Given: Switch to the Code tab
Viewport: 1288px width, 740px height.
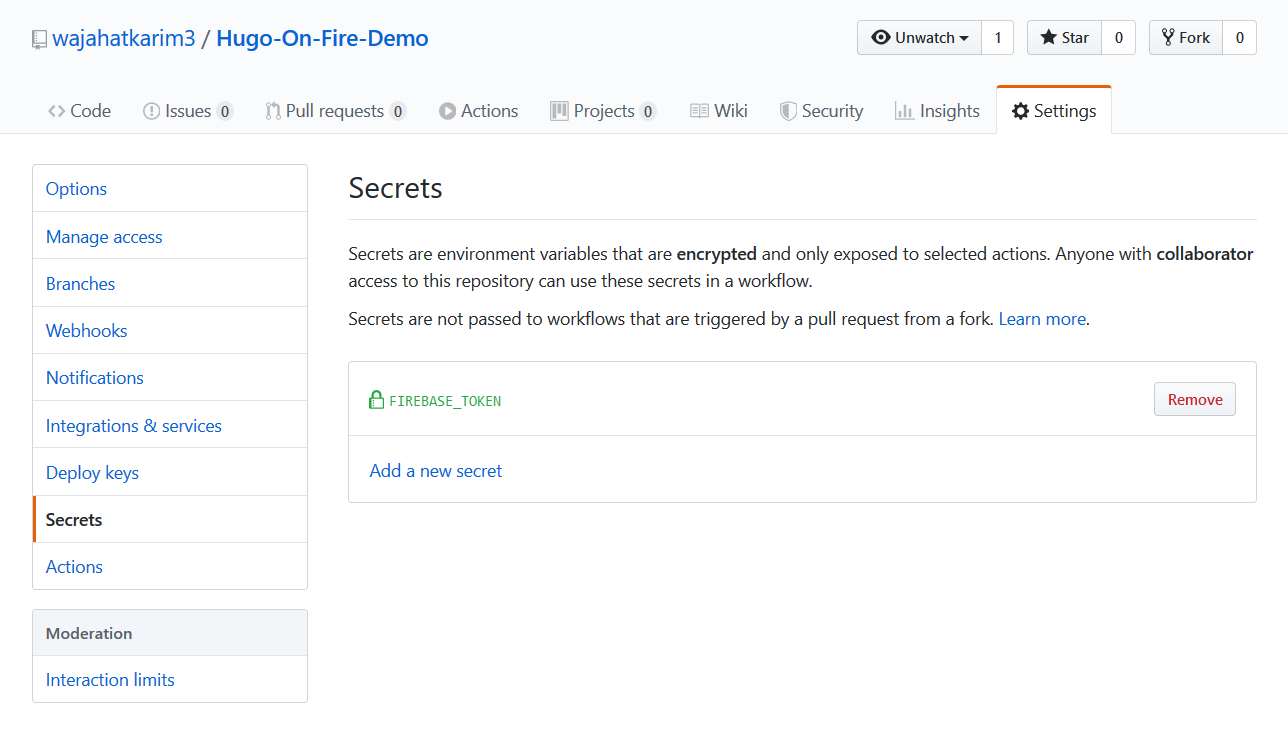Looking at the screenshot, I should click(x=79, y=111).
